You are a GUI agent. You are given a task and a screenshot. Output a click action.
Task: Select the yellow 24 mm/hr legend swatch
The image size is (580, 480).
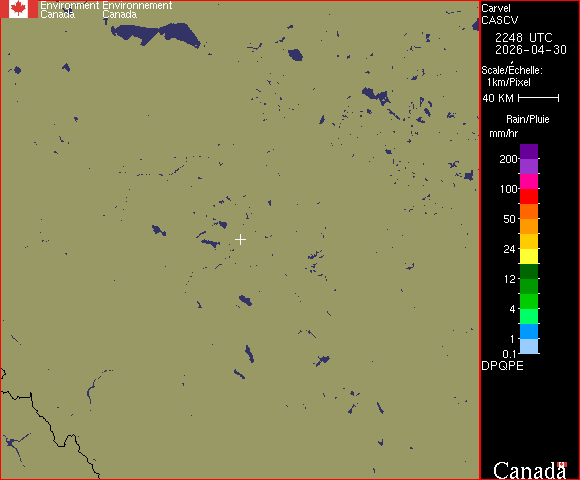(529, 256)
